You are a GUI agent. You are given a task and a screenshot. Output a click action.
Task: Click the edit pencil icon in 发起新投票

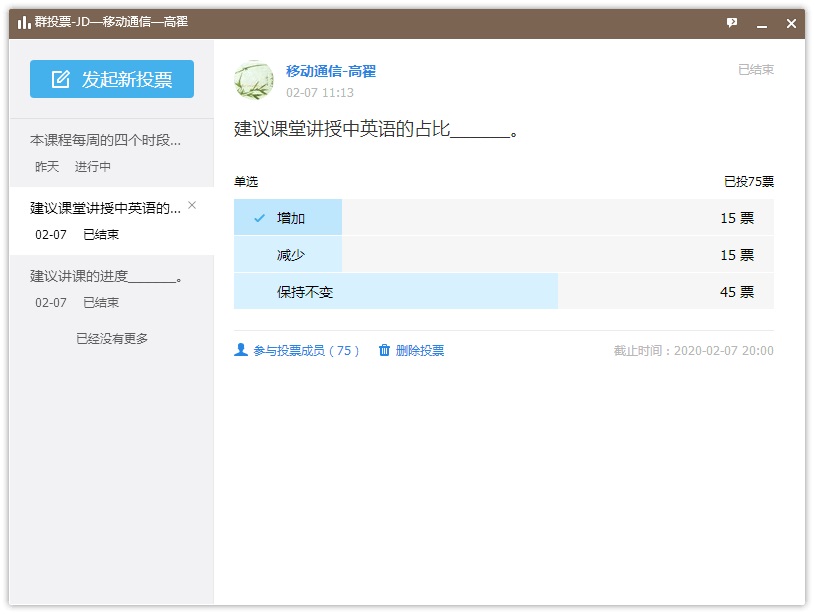(x=60, y=79)
